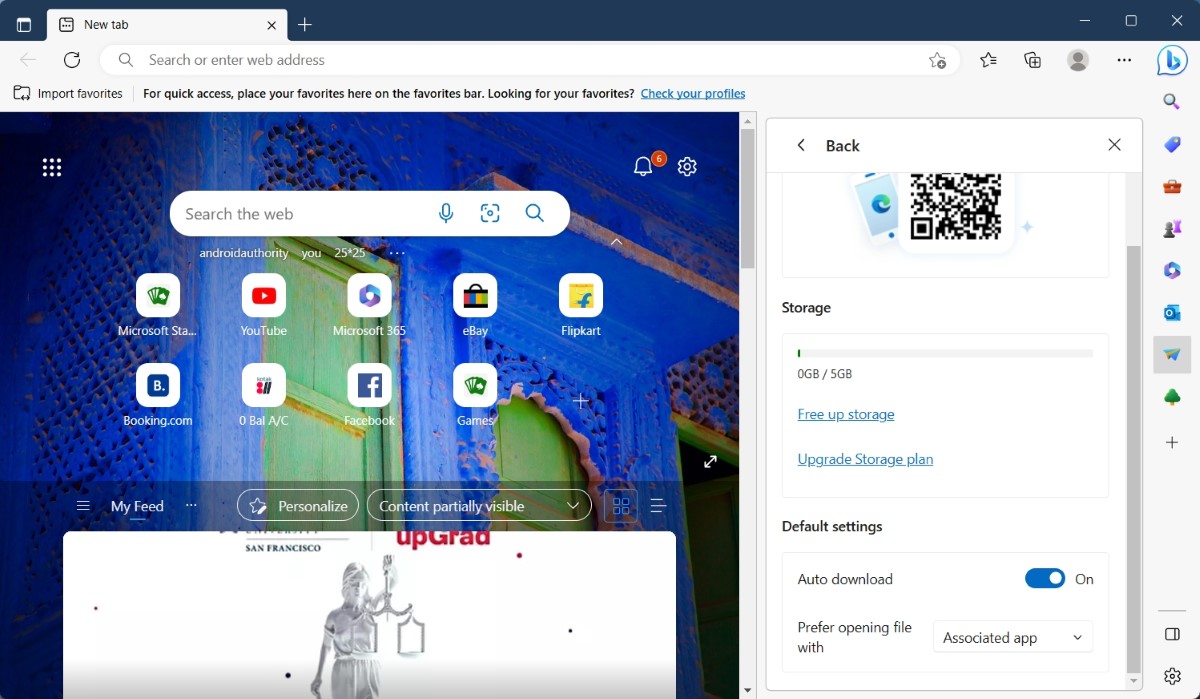Screen dimensions: 1200x699
Task: Click the address bar field
Action: tap(530, 60)
